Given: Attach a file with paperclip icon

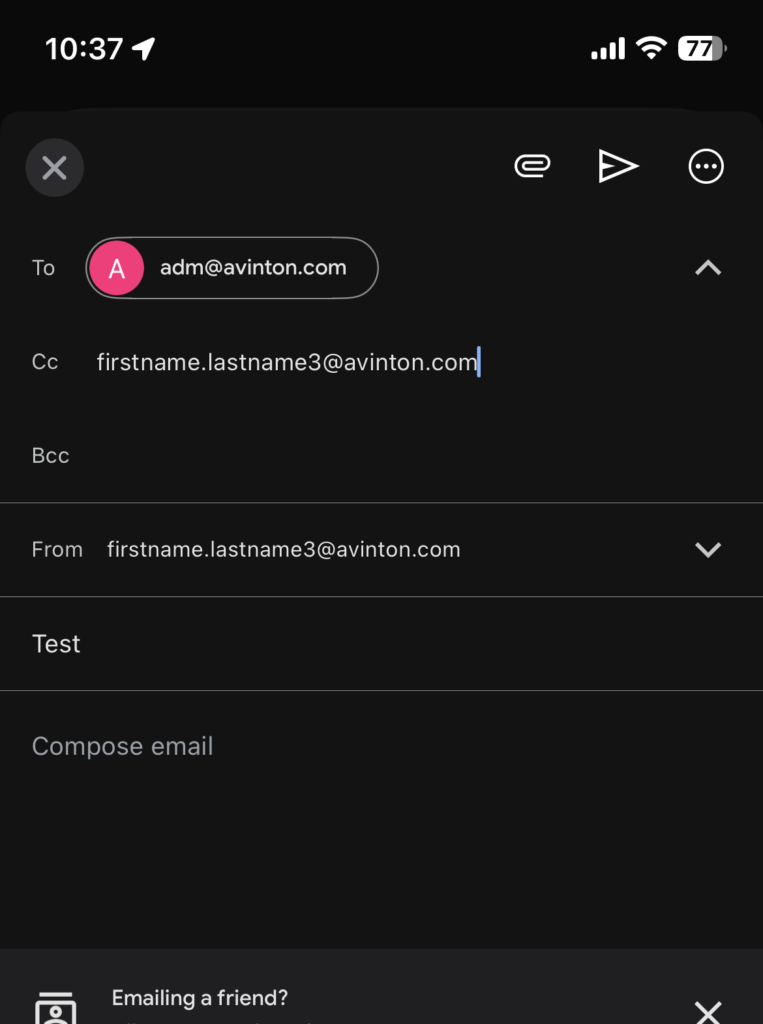Looking at the screenshot, I should [532, 167].
